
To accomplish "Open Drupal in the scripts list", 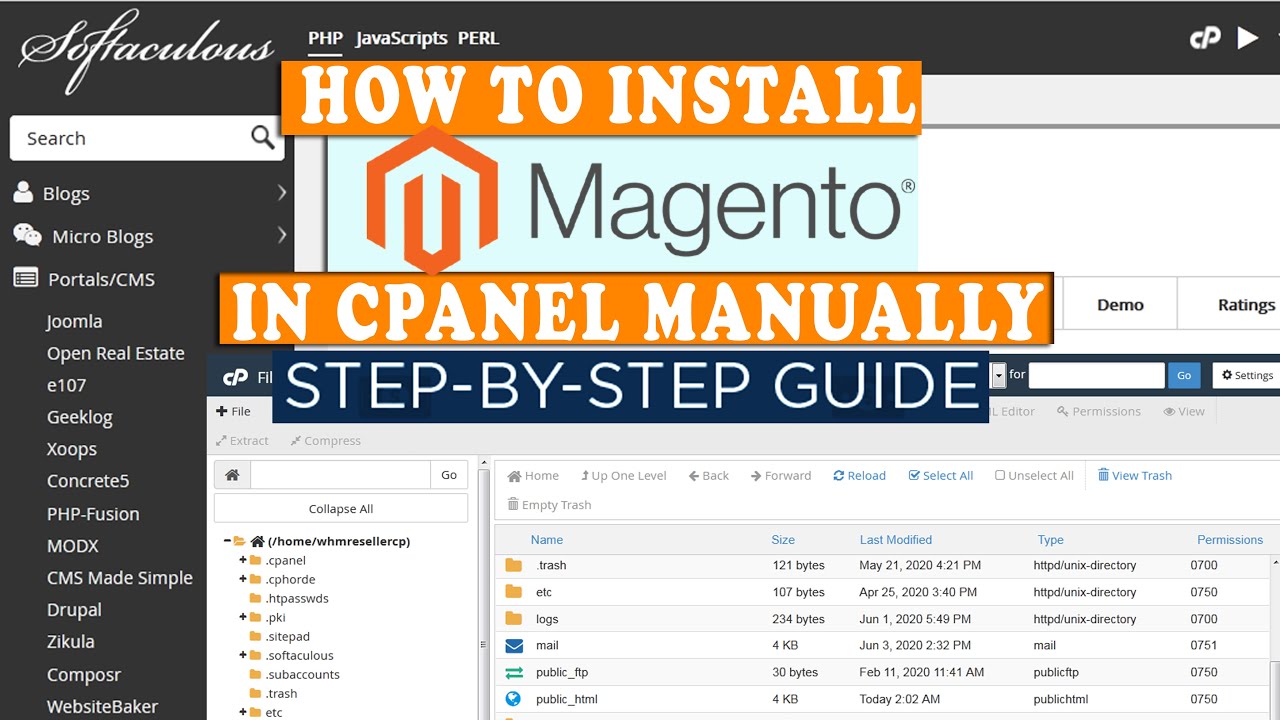I will tap(74, 609).
